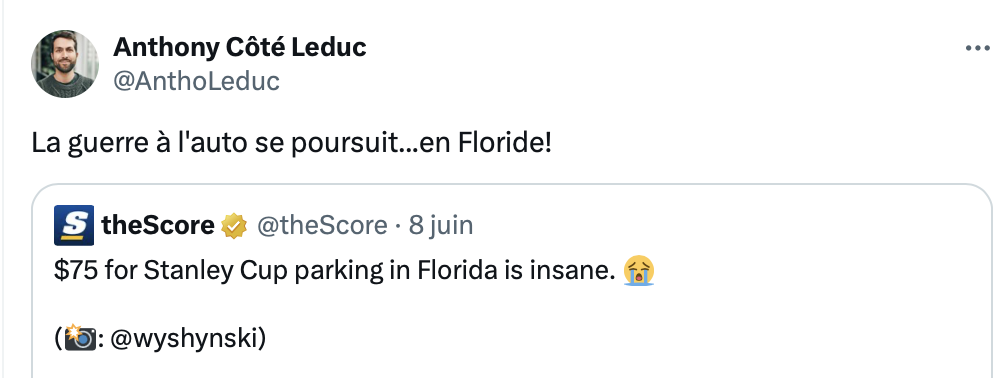Click theScore's blue logo avatar
This screenshot has height=378, width=998.
tap(74, 225)
